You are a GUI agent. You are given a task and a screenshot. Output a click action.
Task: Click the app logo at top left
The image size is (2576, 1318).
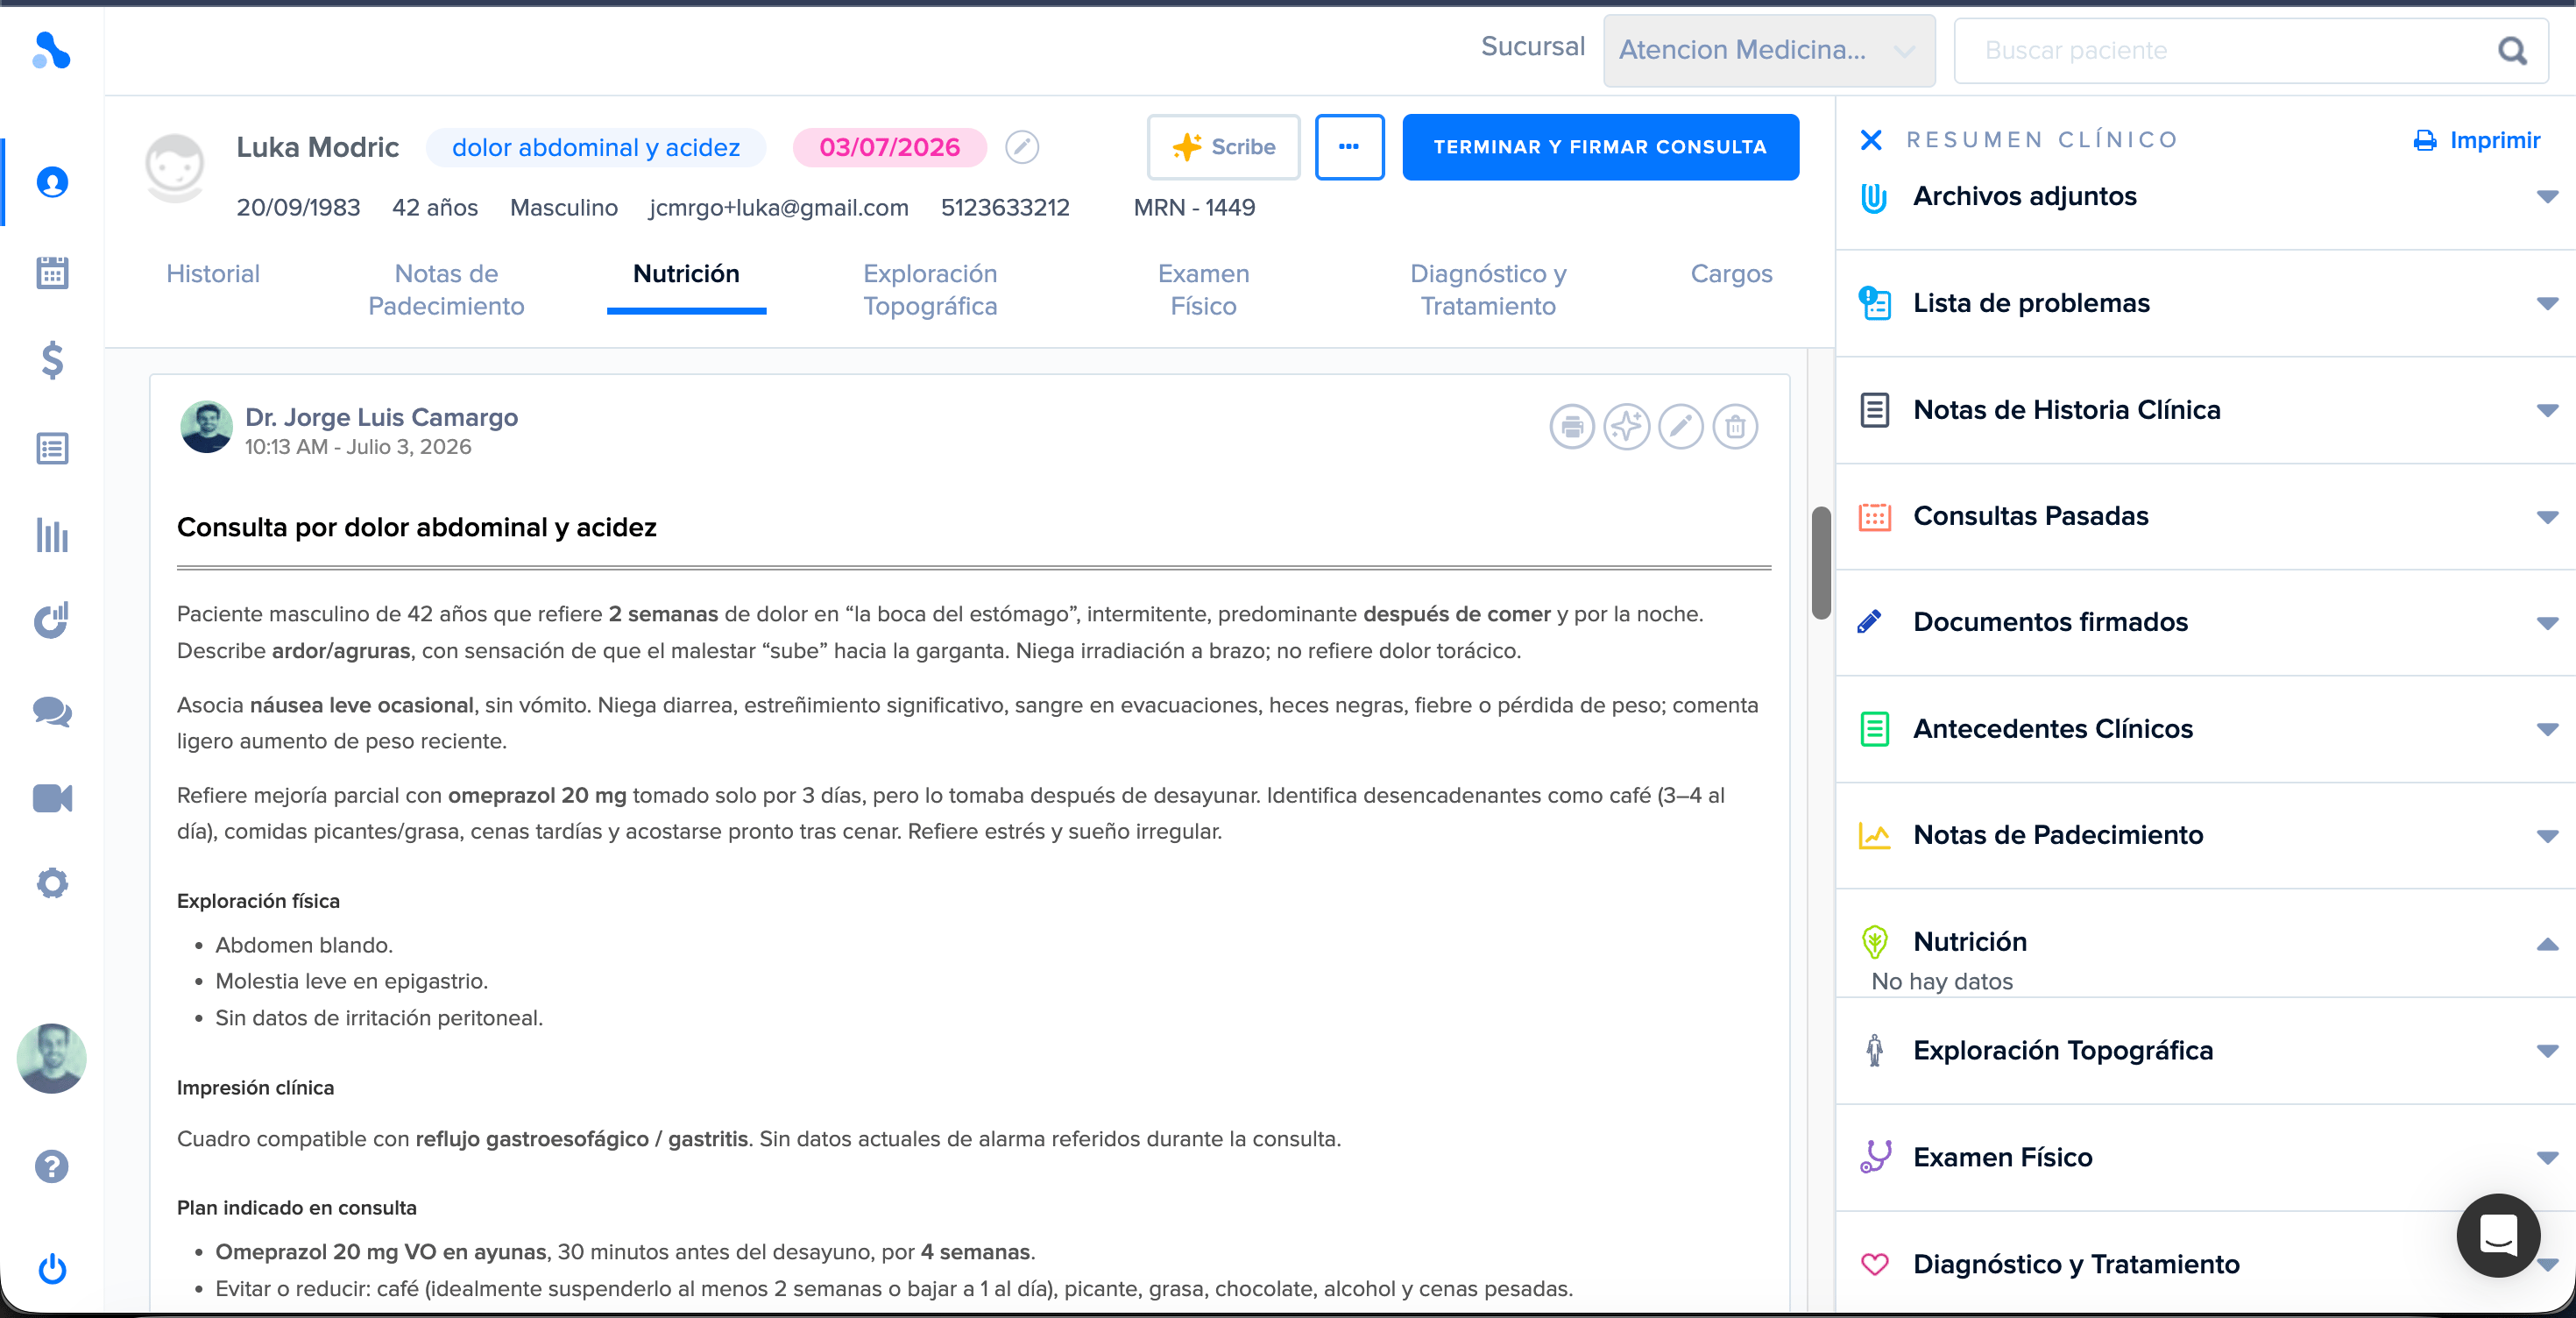click(52, 50)
